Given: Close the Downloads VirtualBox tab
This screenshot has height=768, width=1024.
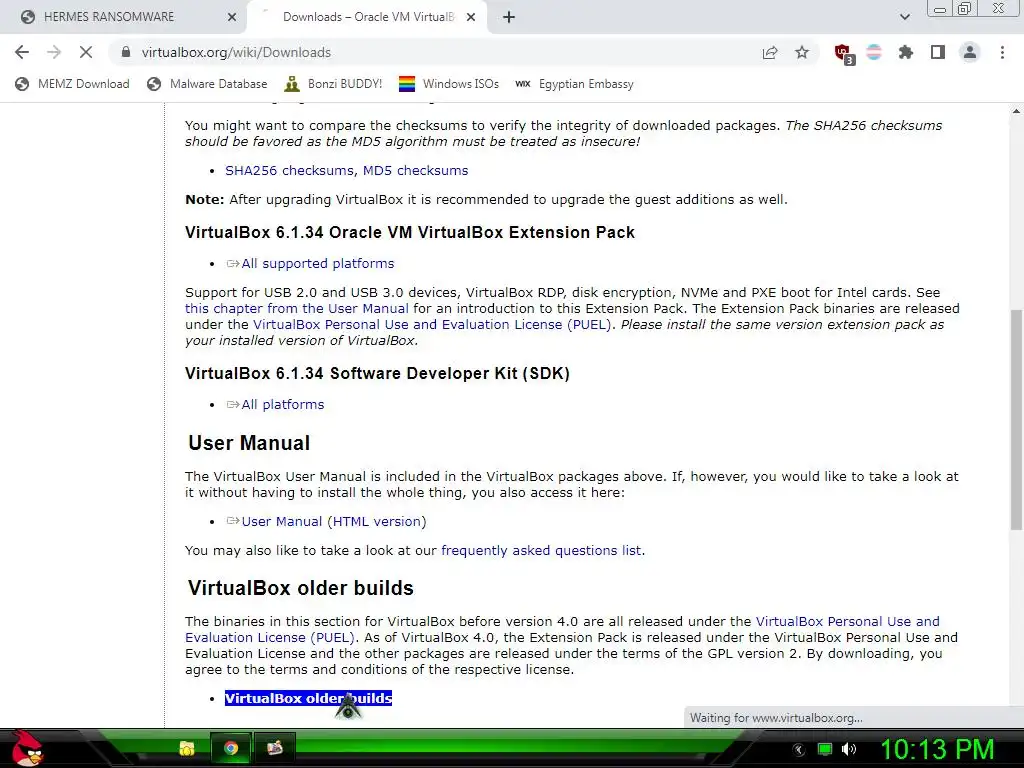Looking at the screenshot, I should pyautogui.click(x=471, y=18).
